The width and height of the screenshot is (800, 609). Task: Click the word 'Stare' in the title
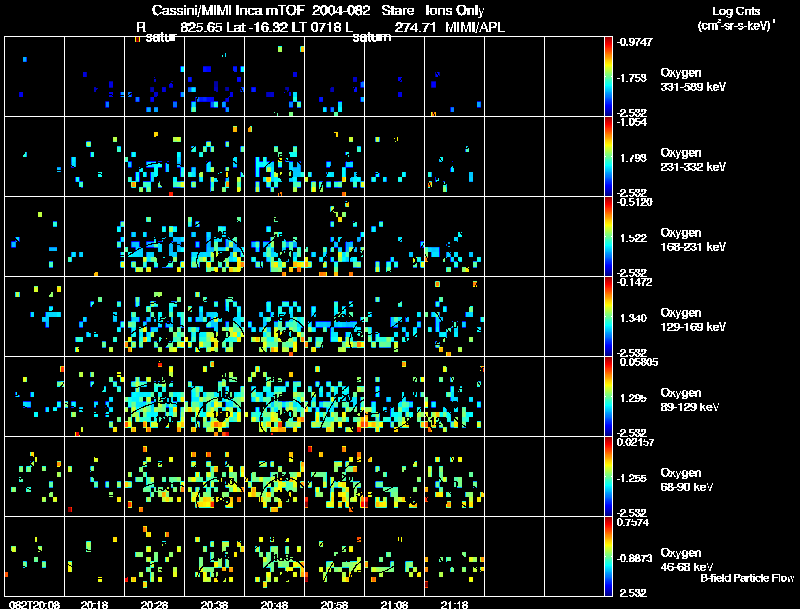pyautogui.click(x=397, y=11)
